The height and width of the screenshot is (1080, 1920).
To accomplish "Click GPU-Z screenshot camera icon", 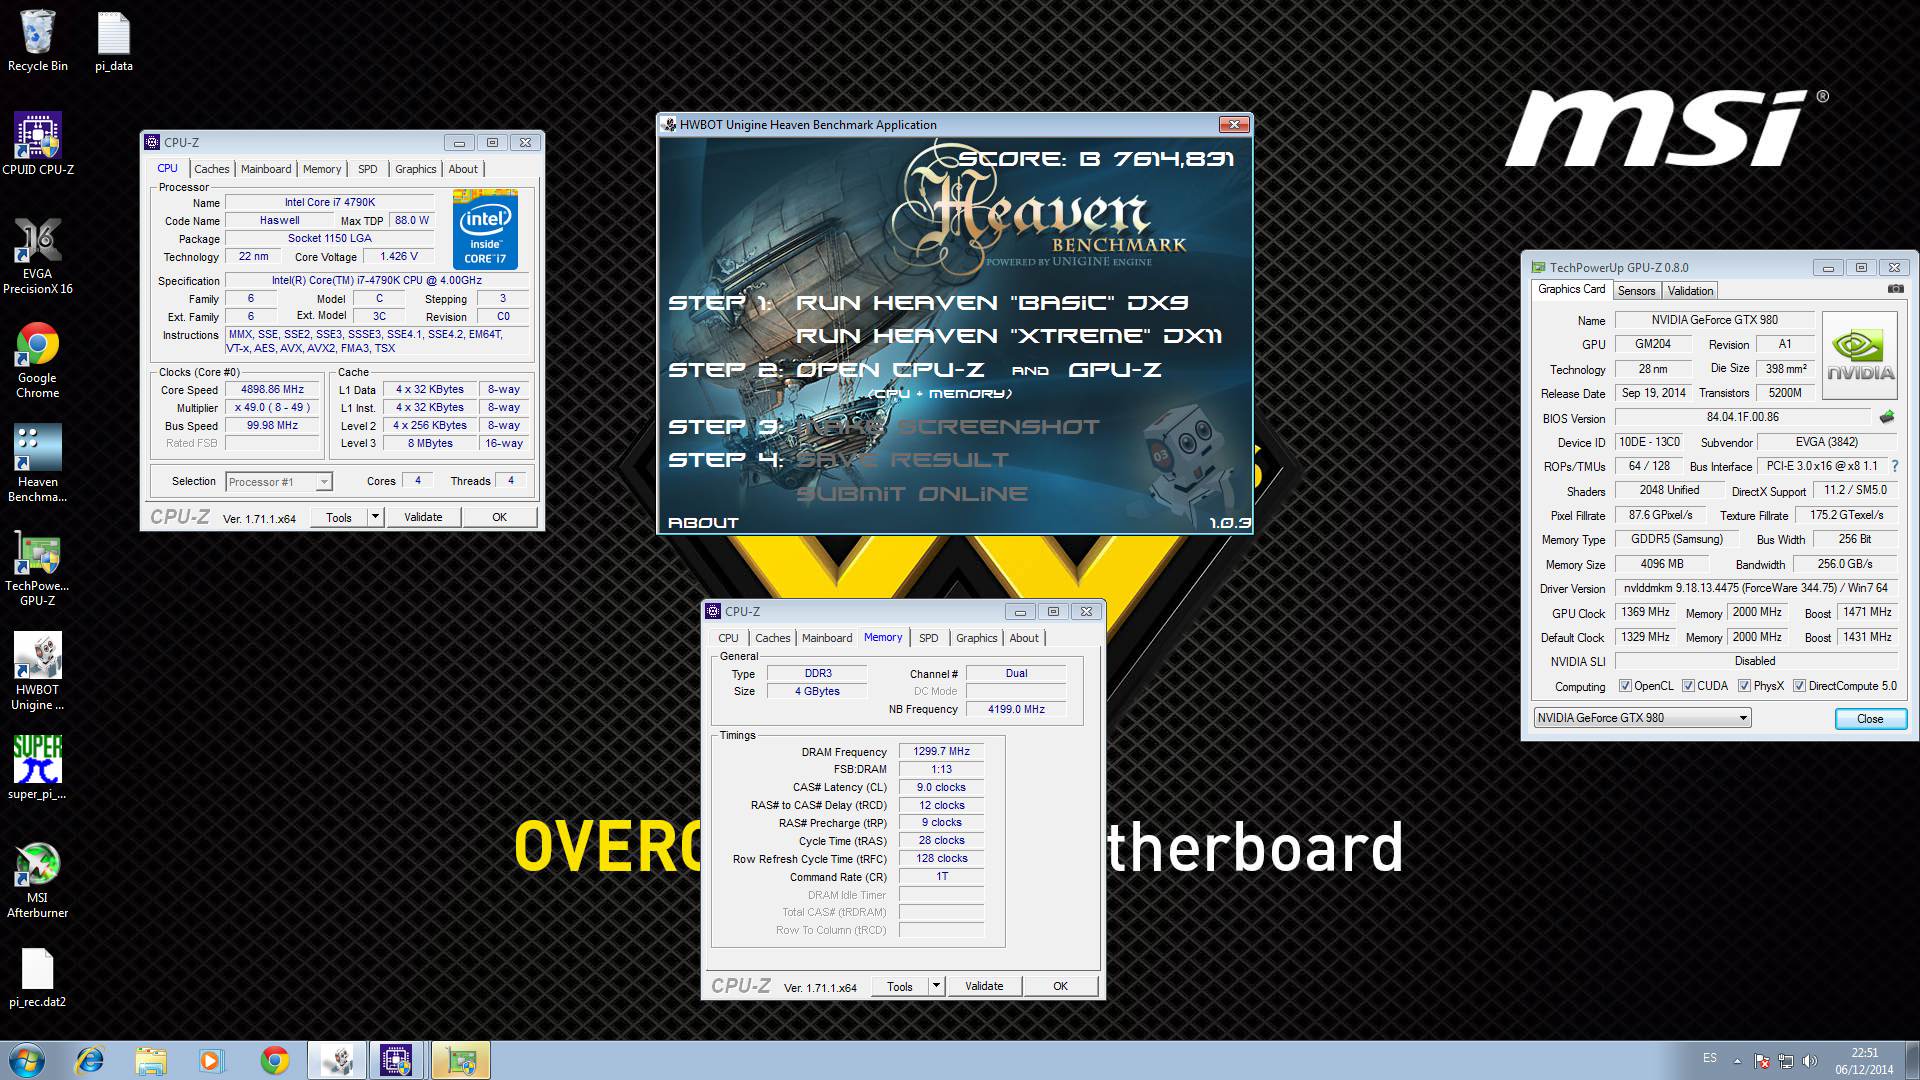I will (1895, 289).
